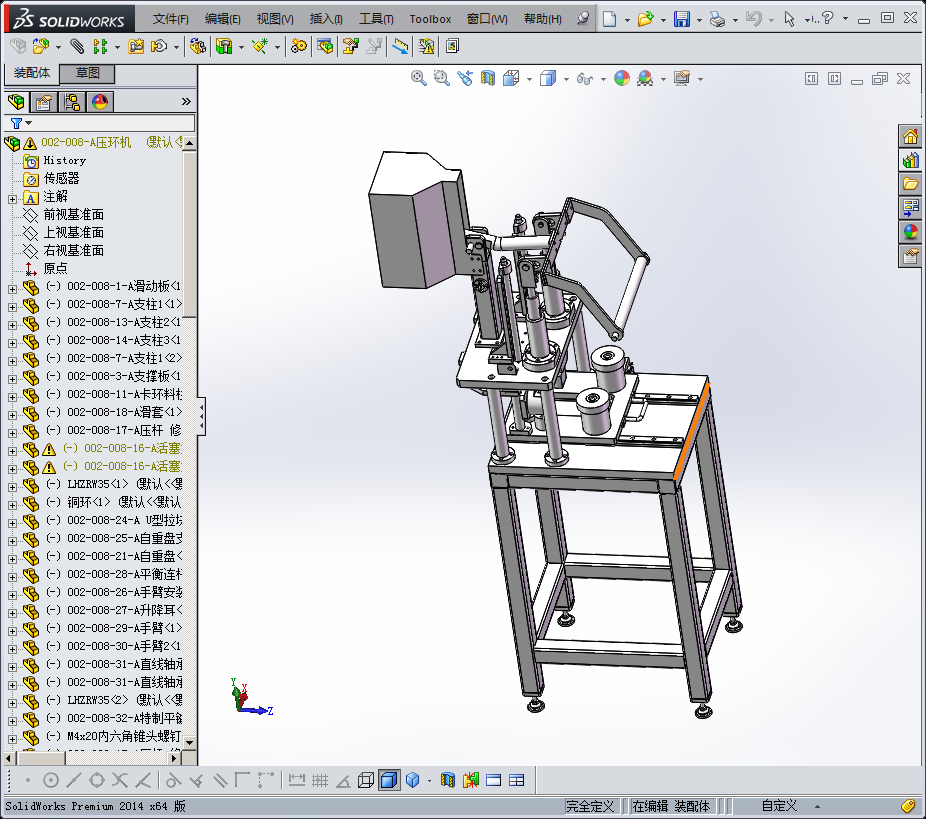926x819 pixels.
Task: Toggle the sketch grid display button
Action: coord(320,780)
